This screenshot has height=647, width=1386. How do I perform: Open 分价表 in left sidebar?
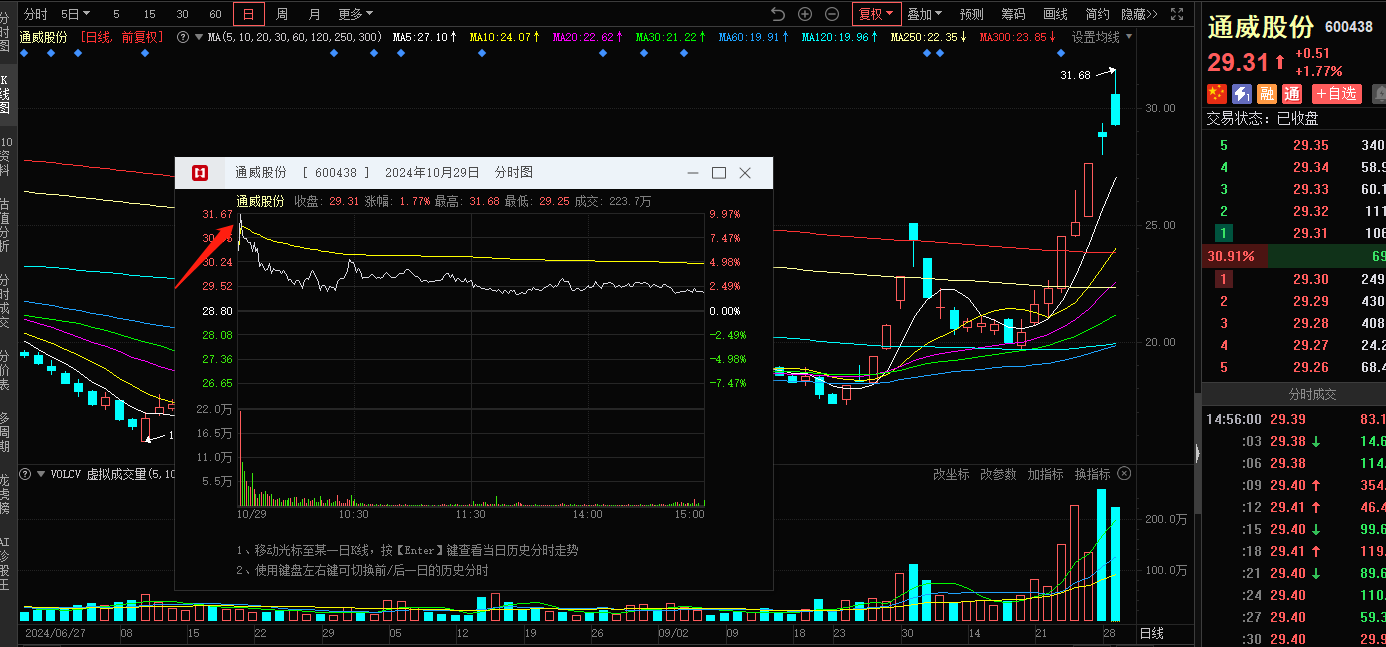5,370
